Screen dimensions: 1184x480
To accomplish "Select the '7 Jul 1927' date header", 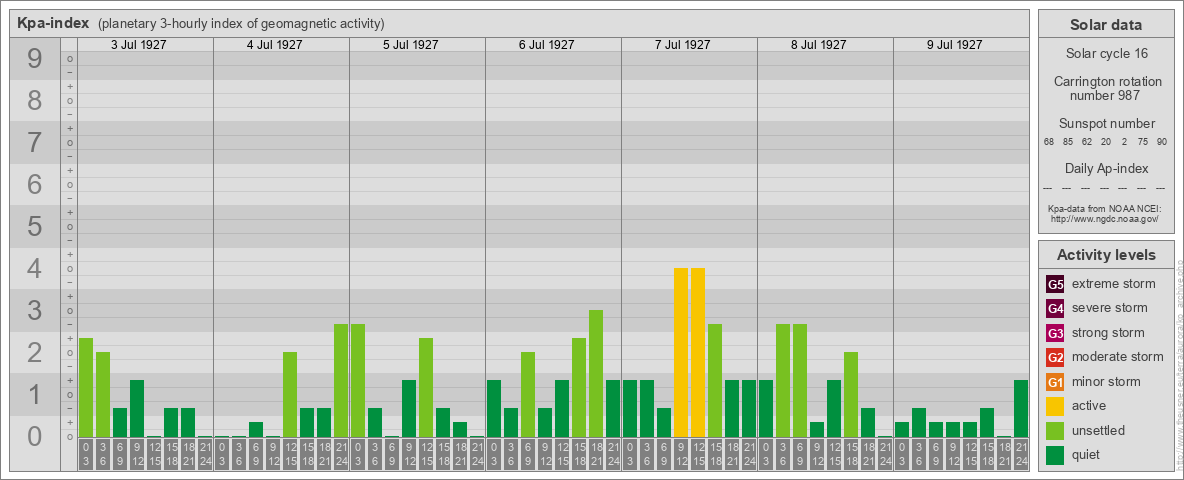I will point(682,45).
